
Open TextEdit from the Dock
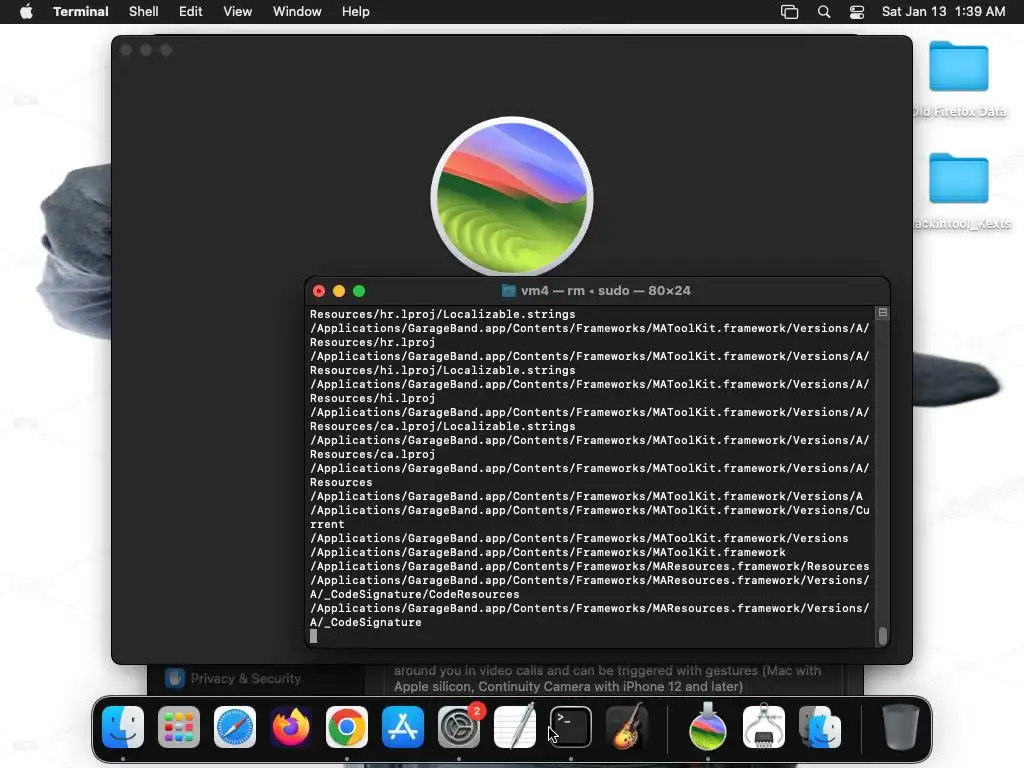tap(515, 727)
